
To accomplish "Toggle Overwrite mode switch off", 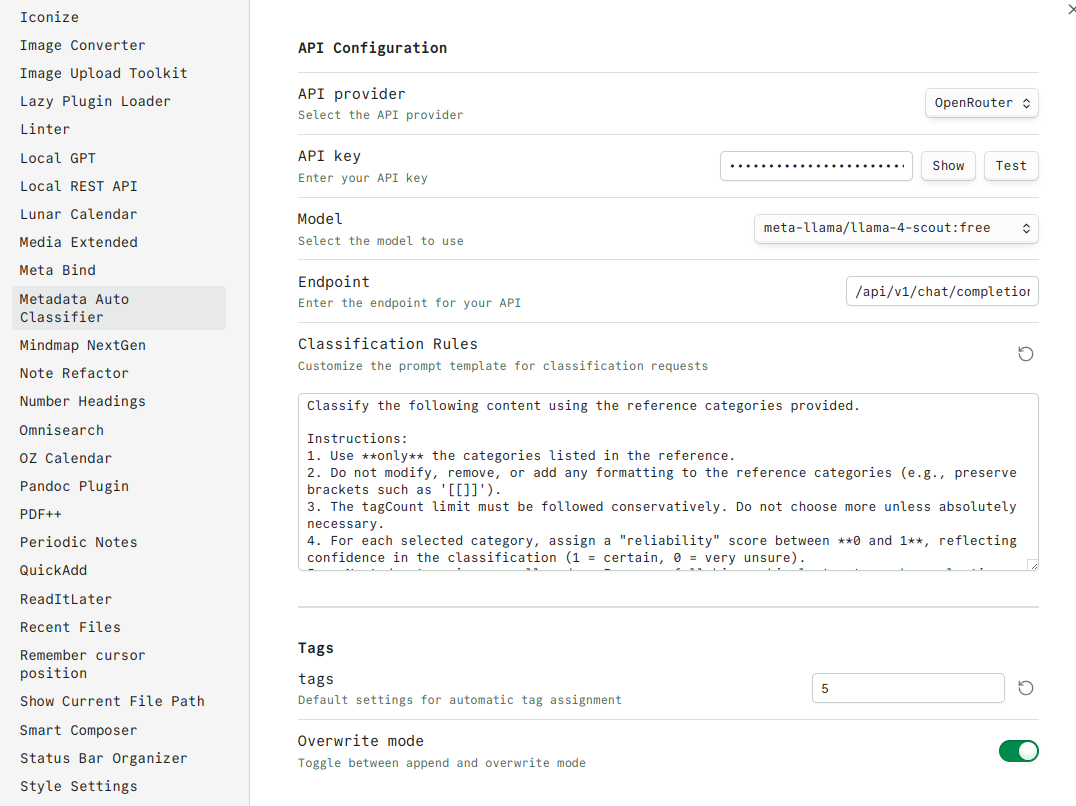I will [1018, 751].
